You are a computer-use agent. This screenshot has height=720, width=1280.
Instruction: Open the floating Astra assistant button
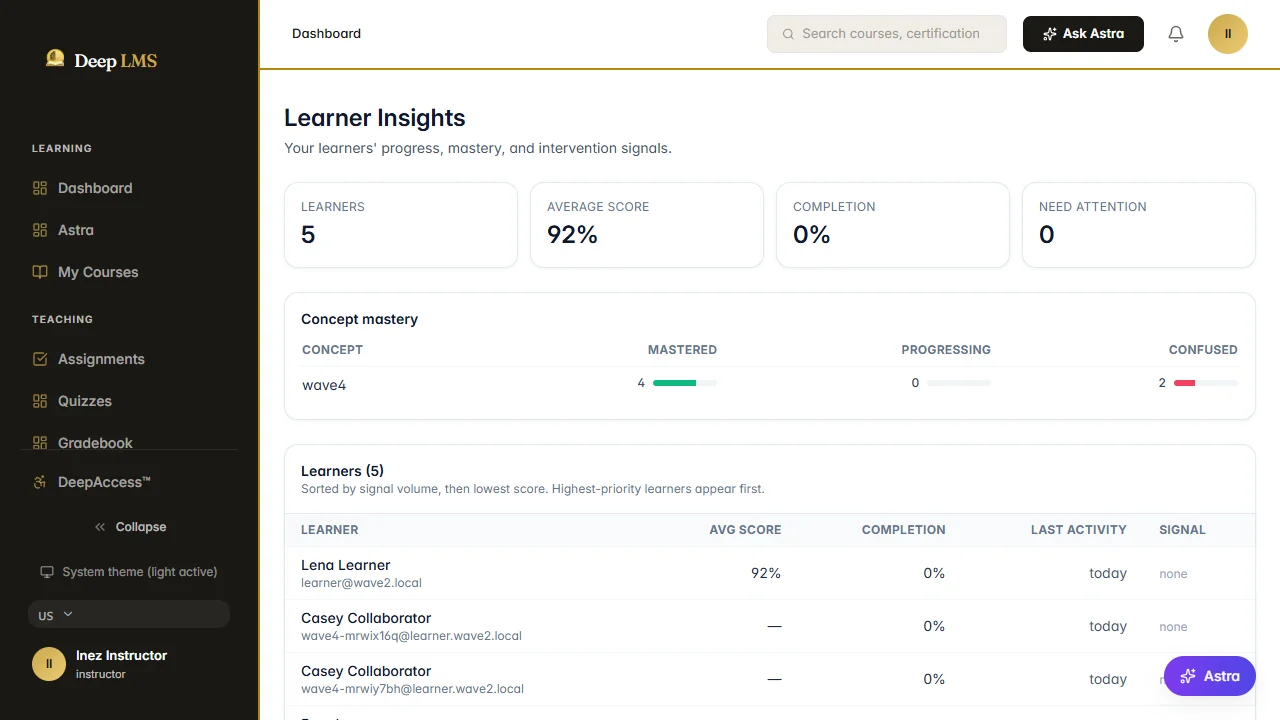point(1210,676)
